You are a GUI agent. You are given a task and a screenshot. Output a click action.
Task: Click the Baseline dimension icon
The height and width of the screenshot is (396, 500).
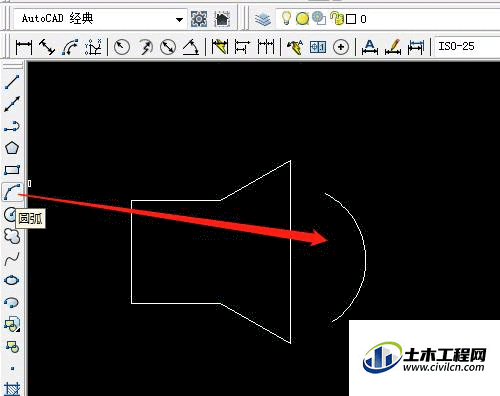tap(242, 47)
